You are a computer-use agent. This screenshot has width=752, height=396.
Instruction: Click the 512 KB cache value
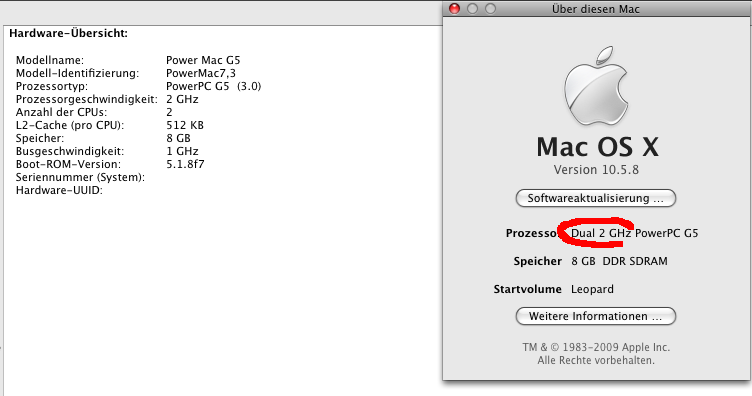(185, 125)
